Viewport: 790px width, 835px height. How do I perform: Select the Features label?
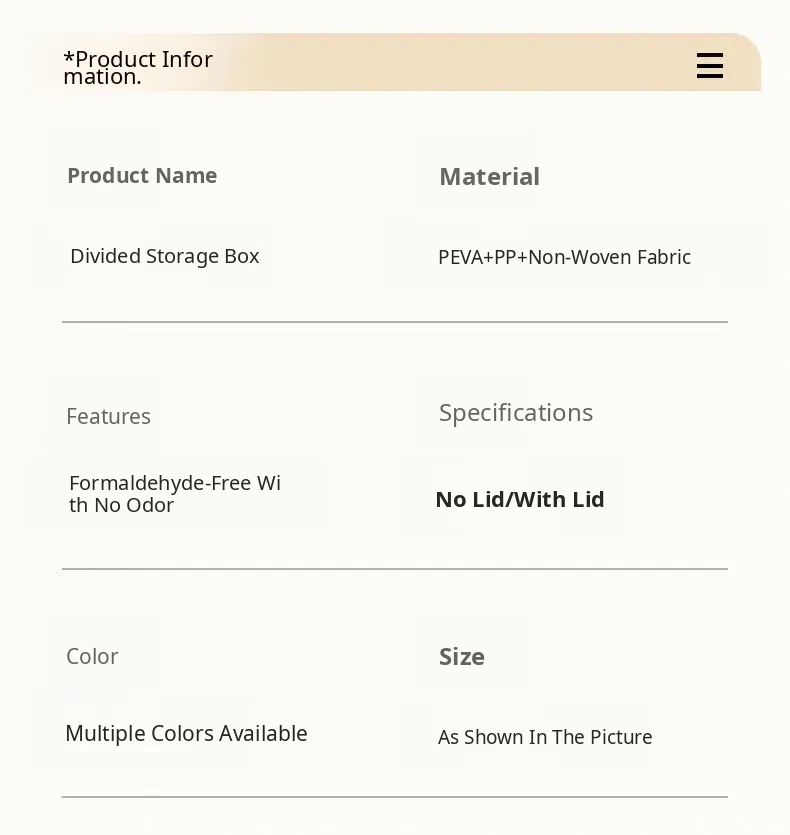[109, 416]
